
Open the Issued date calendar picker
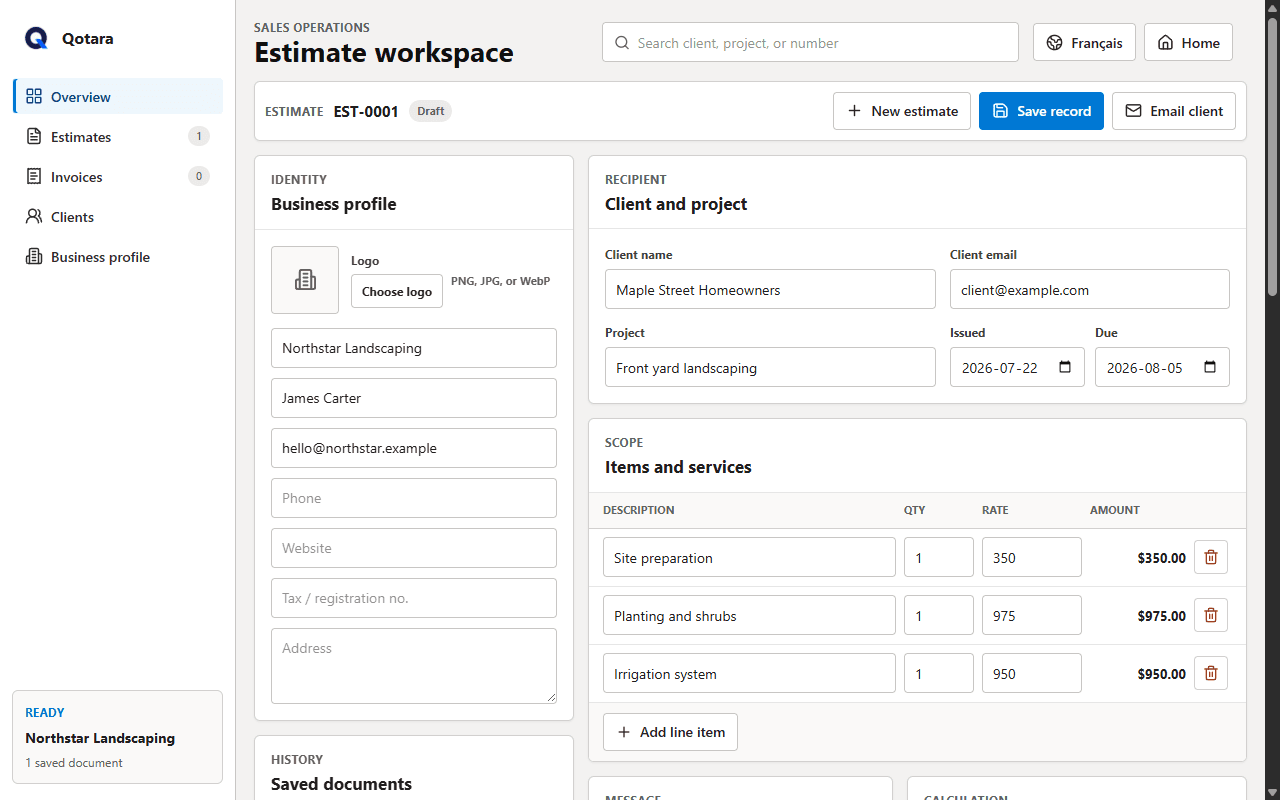click(x=1065, y=367)
